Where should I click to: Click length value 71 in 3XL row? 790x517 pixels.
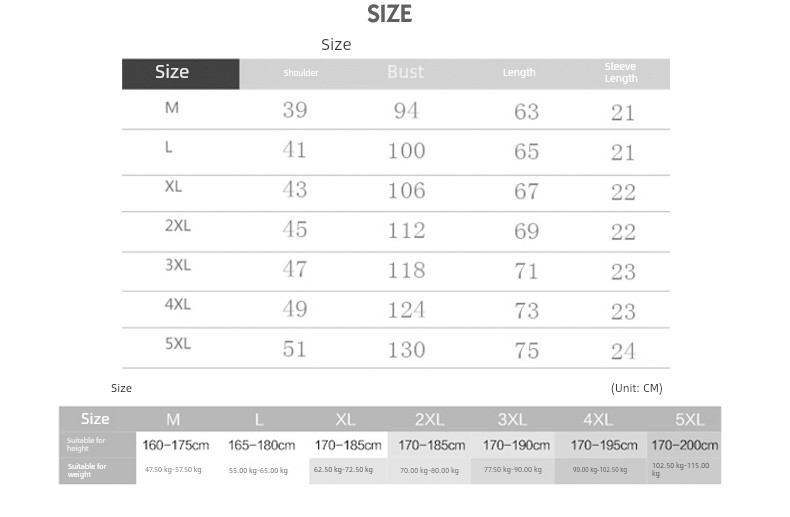pos(526,271)
